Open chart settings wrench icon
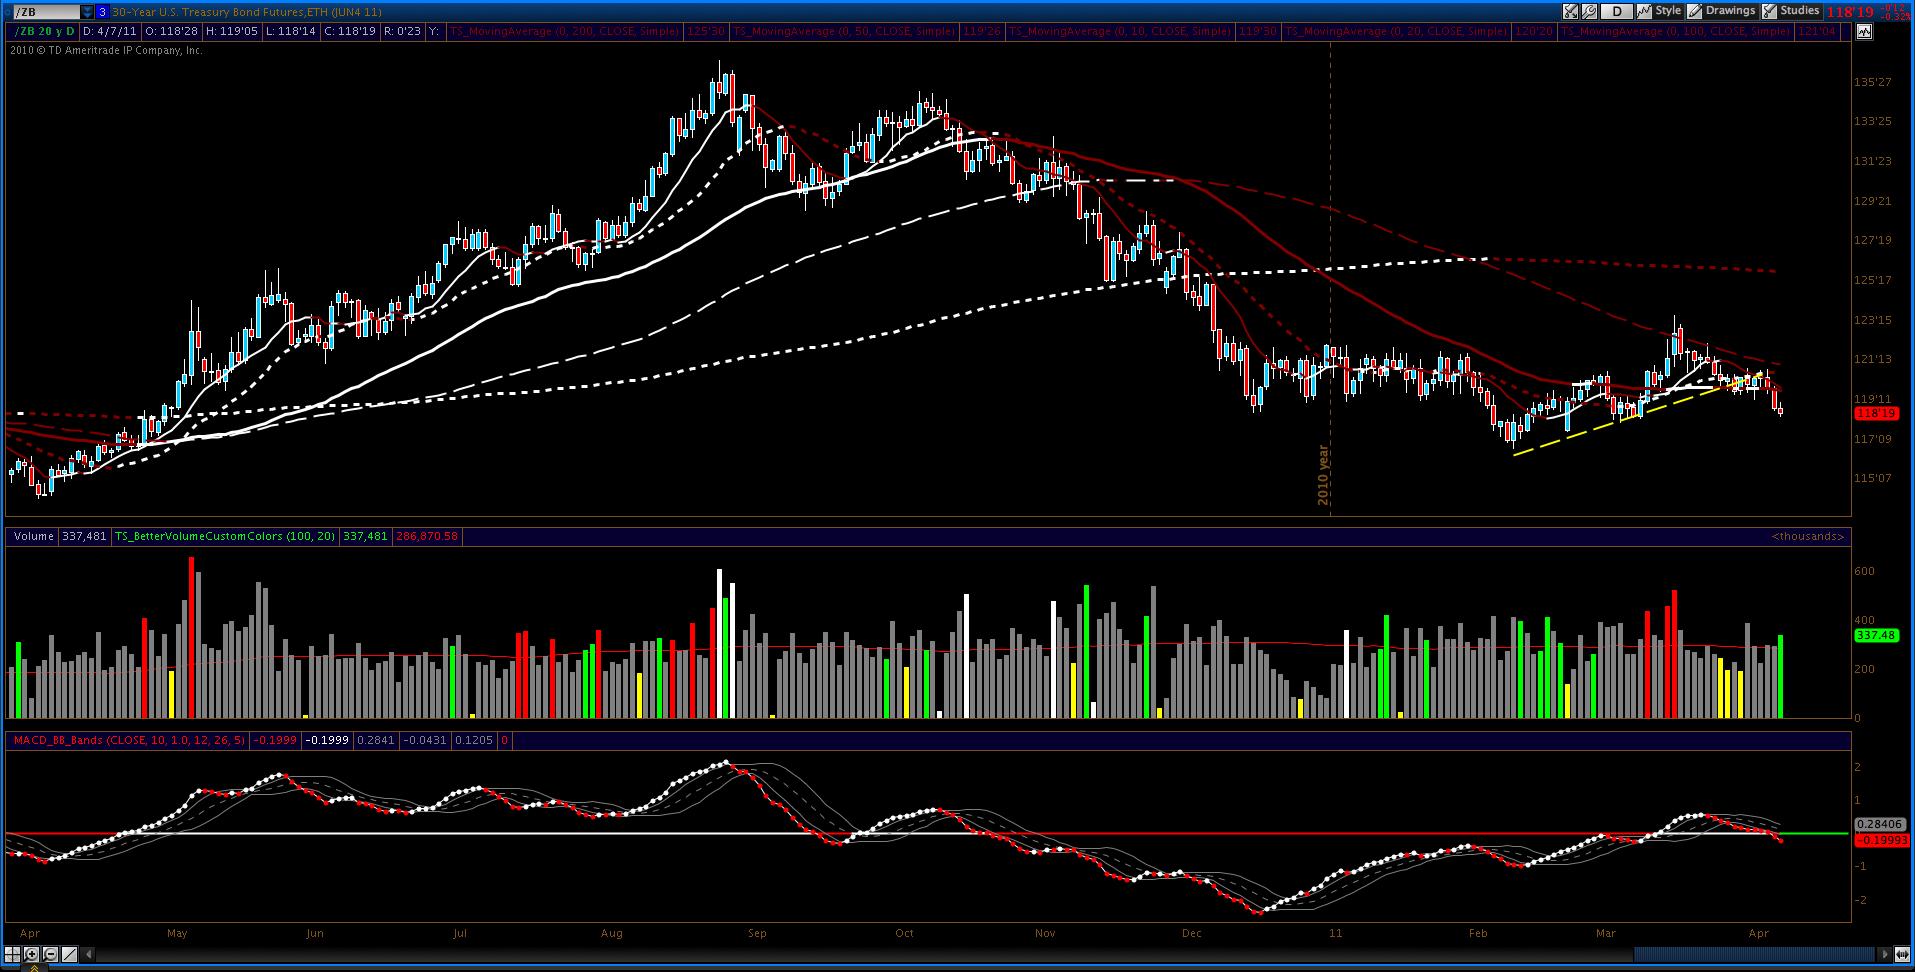This screenshot has width=1915, height=972. click(1591, 12)
